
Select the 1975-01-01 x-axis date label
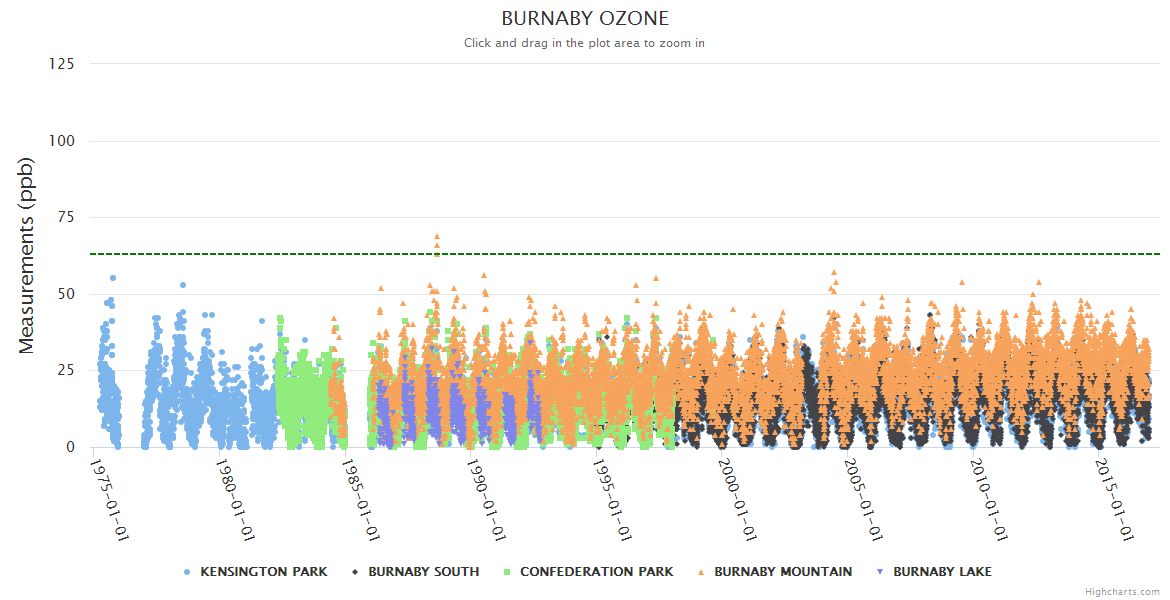pos(111,498)
